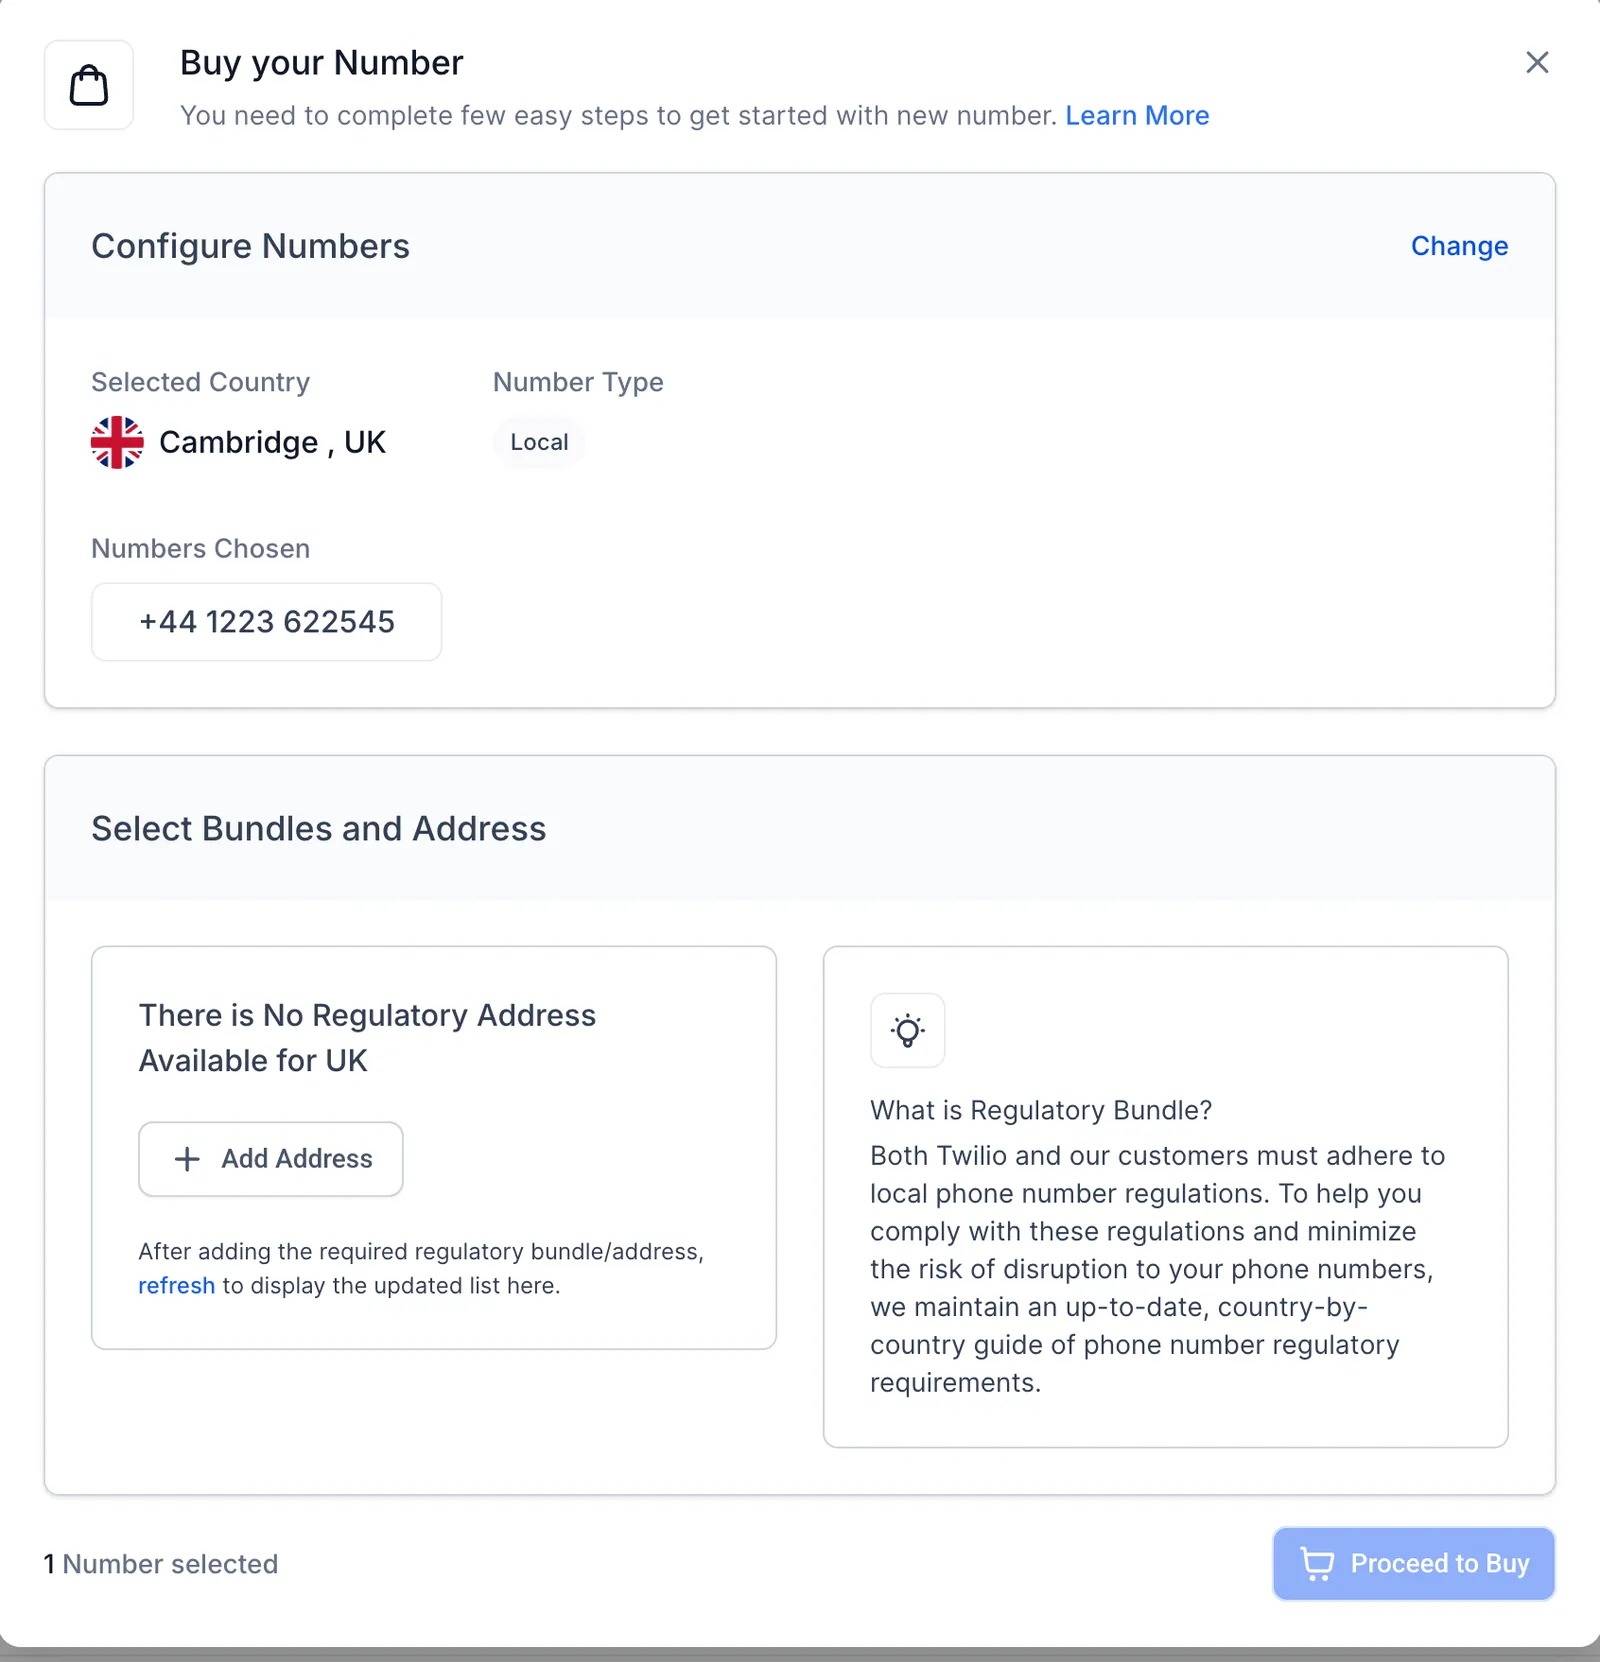The image size is (1600, 1662).
Task: Select the Local number type badge
Action: coord(539,442)
